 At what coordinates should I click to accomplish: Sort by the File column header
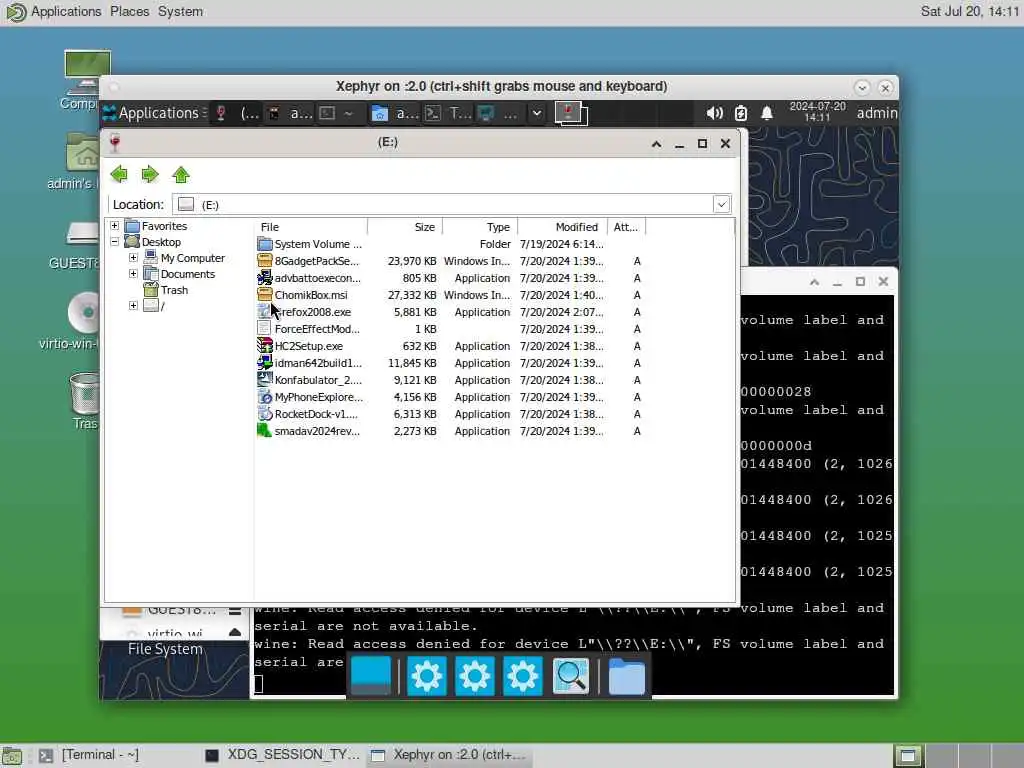[x=311, y=227]
